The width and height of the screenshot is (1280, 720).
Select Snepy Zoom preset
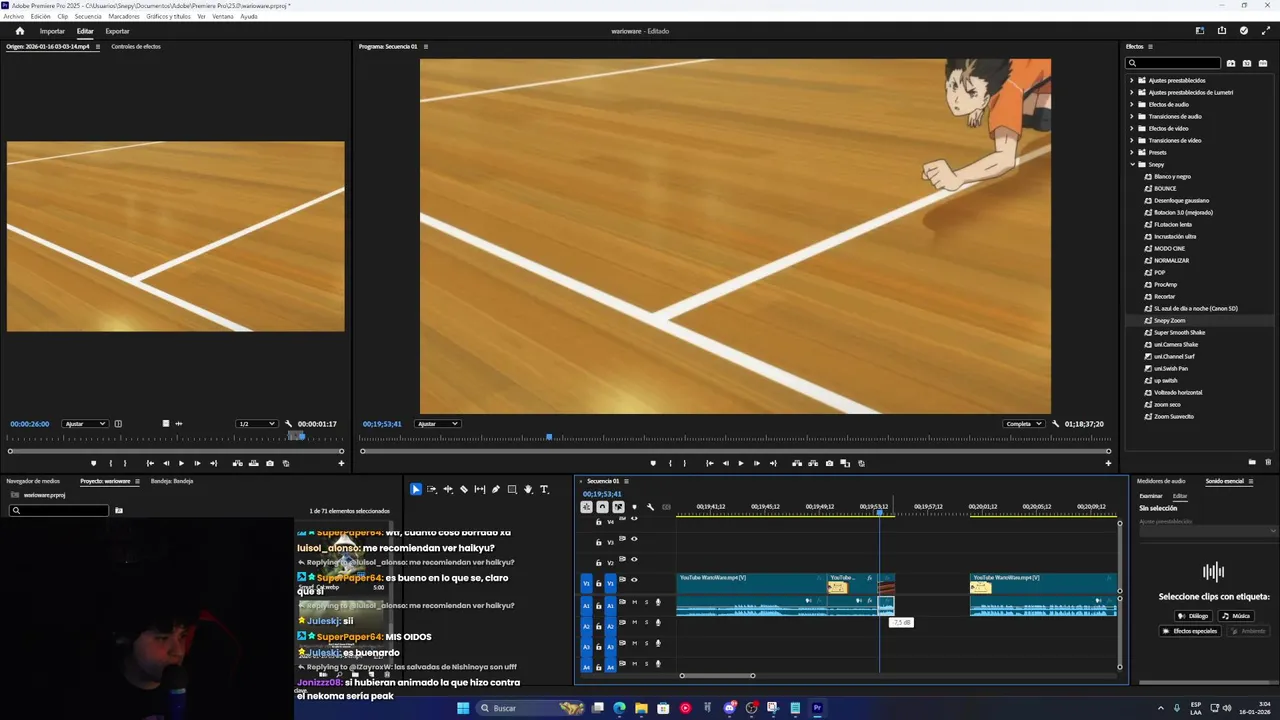click(1169, 320)
